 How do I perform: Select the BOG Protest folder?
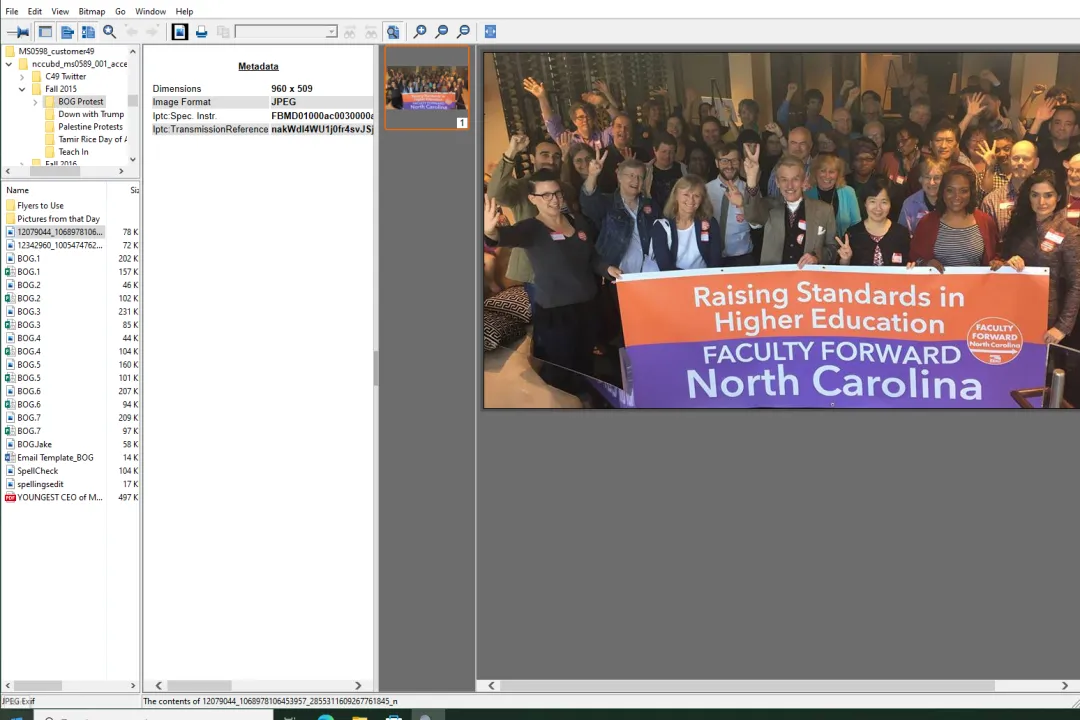pyautogui.click(x=81, y=101)
